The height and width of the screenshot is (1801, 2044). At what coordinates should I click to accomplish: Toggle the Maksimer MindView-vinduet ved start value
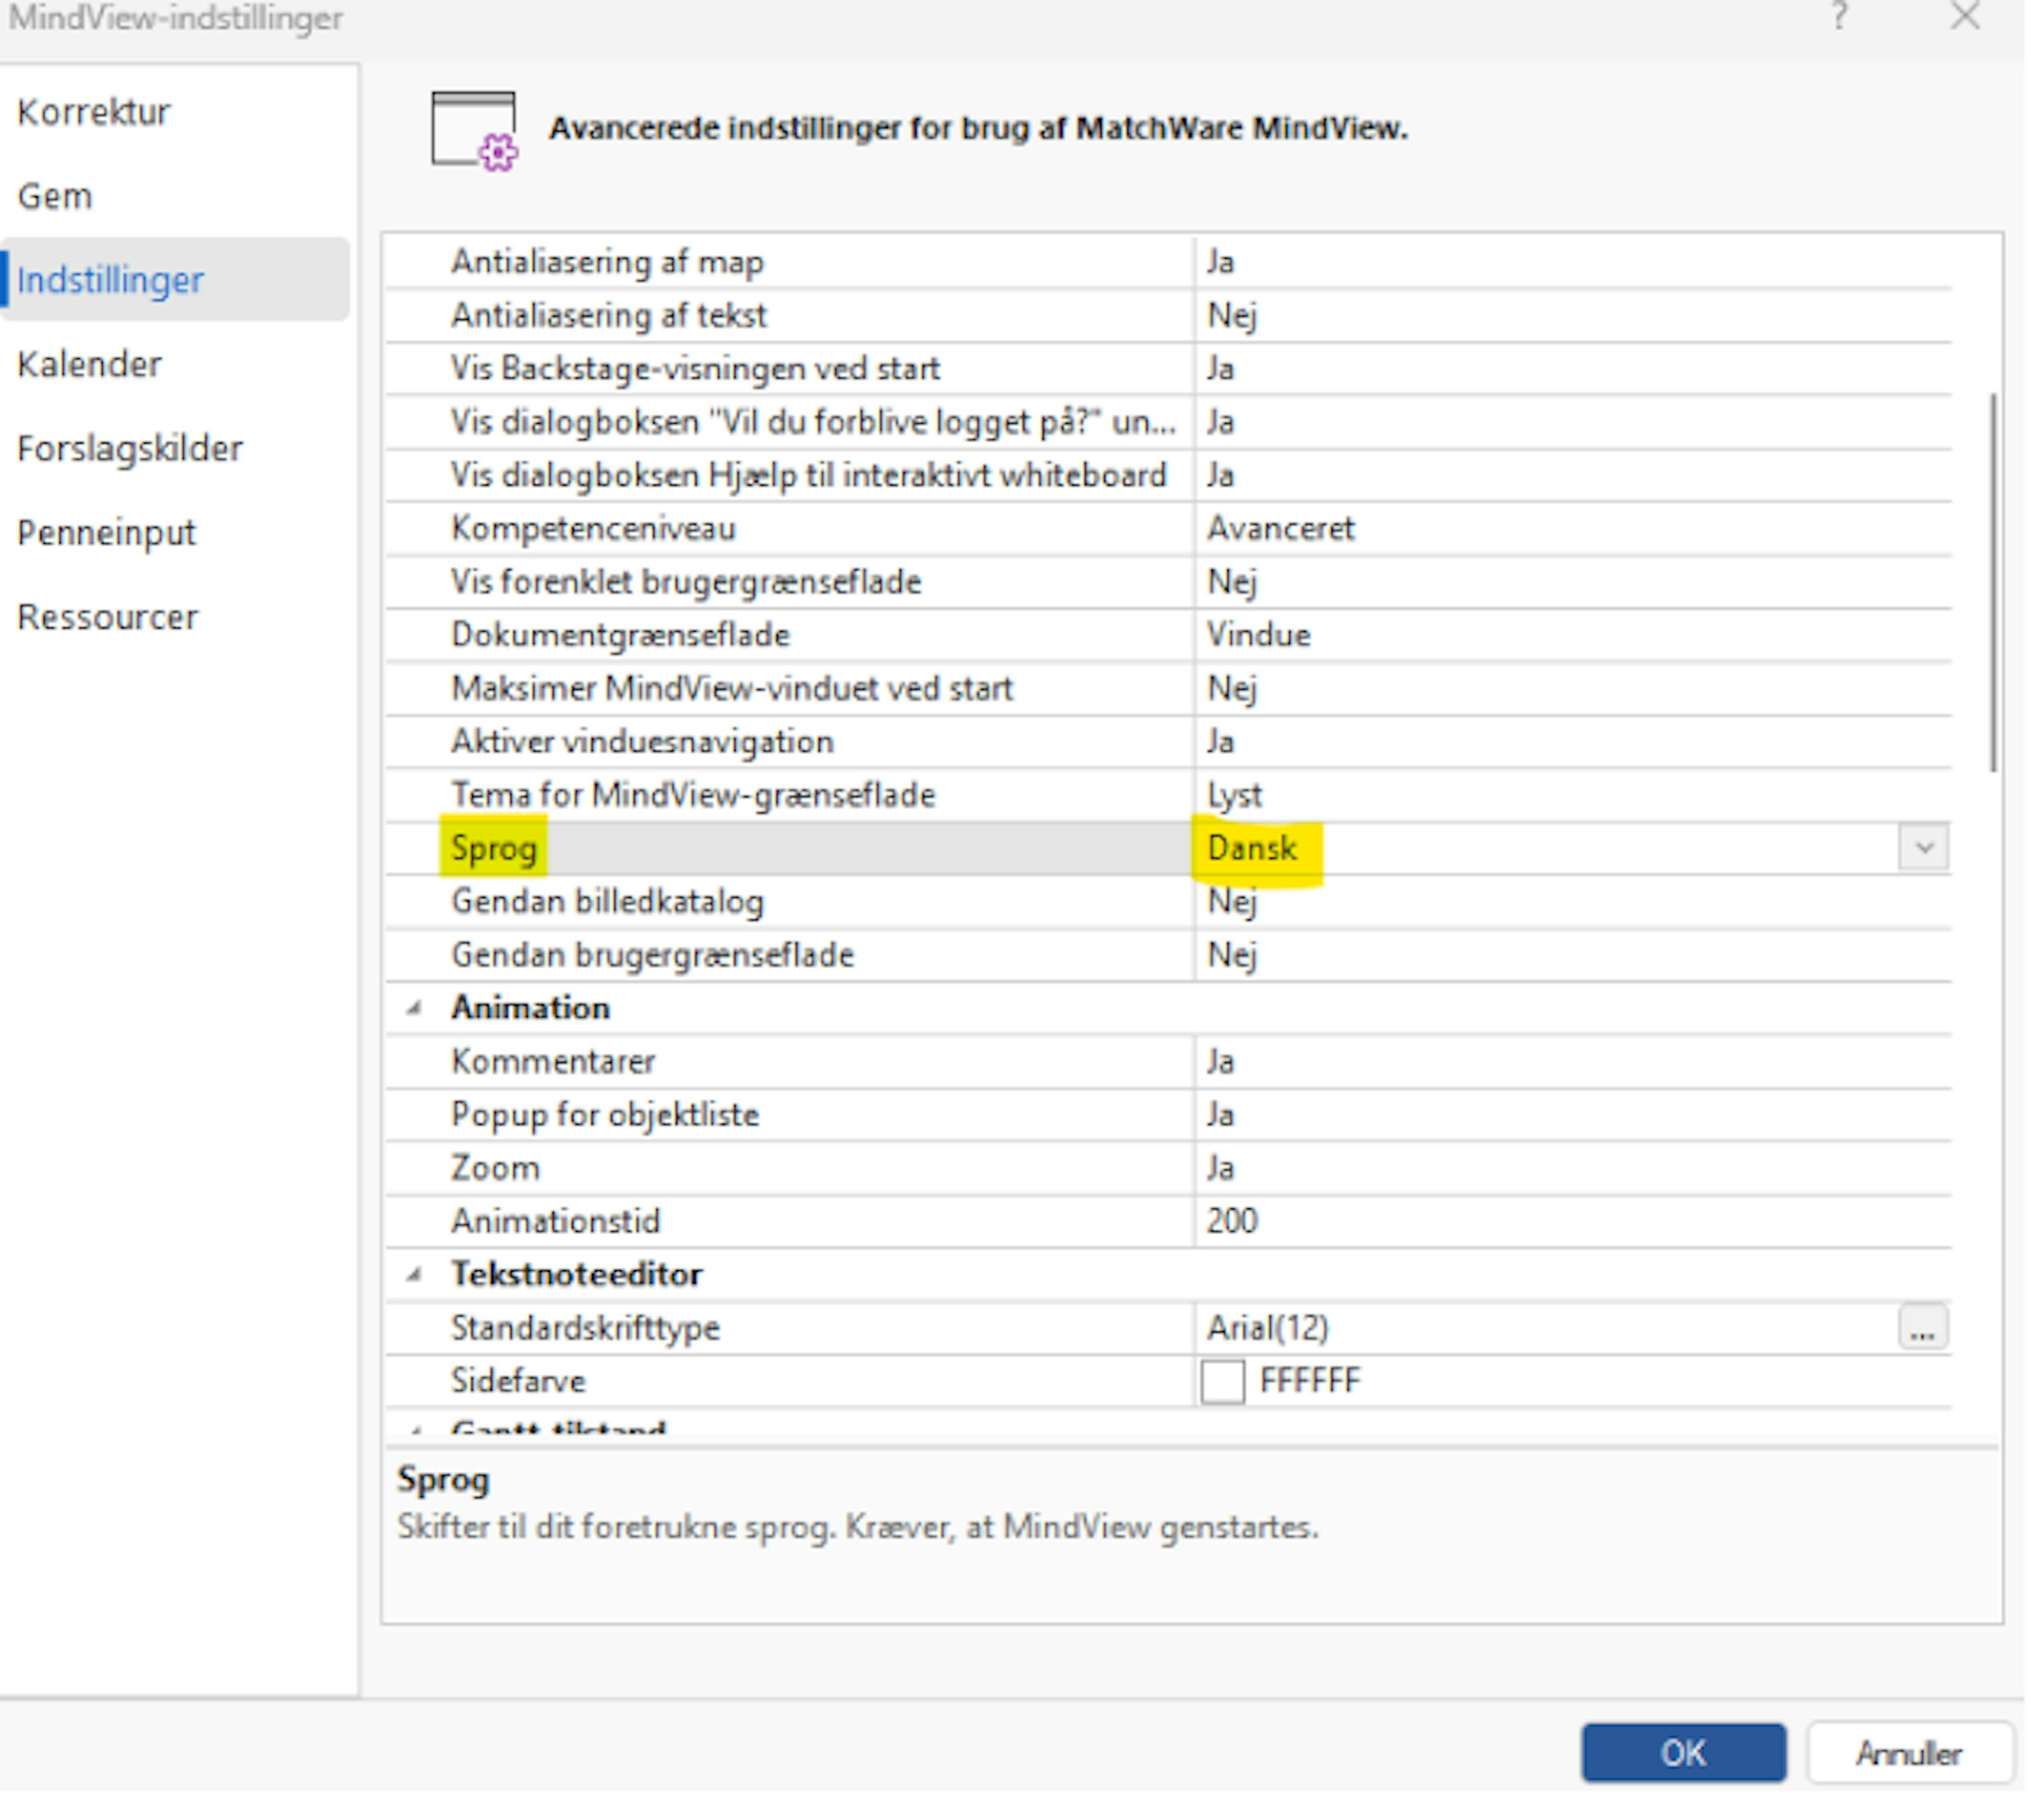(x=1232, y=689)
